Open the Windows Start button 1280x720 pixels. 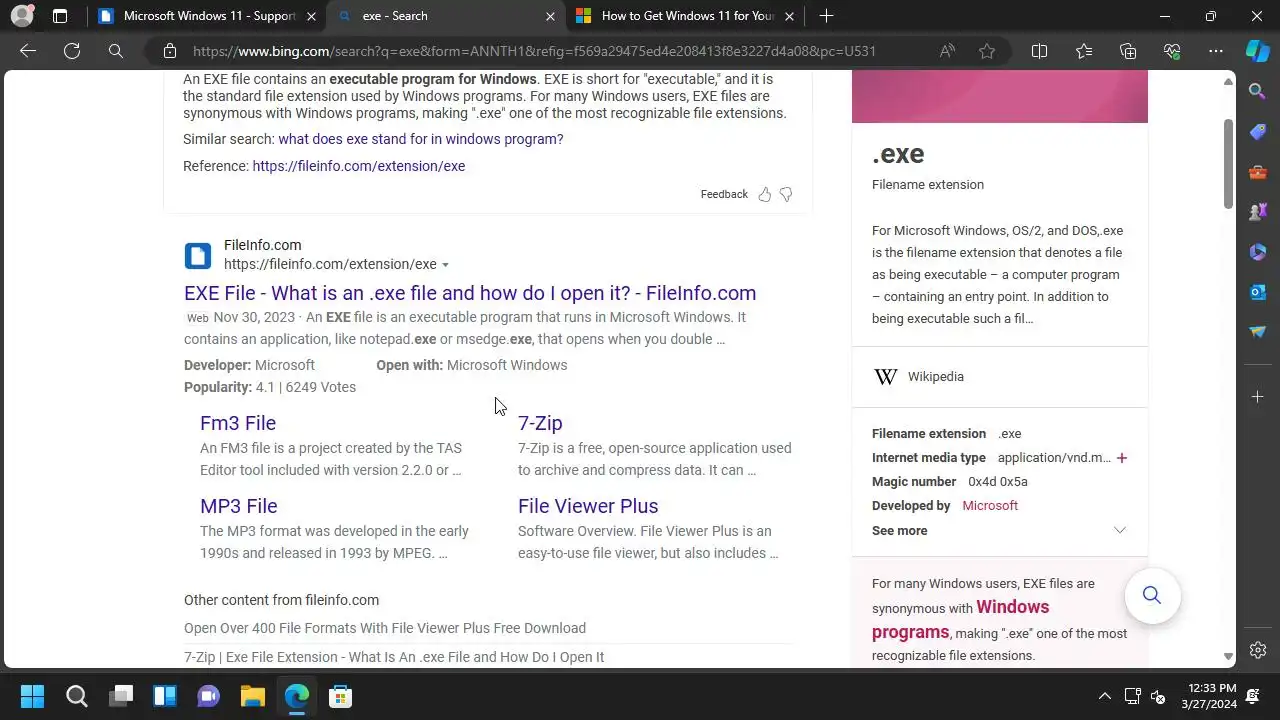(32, 696)
